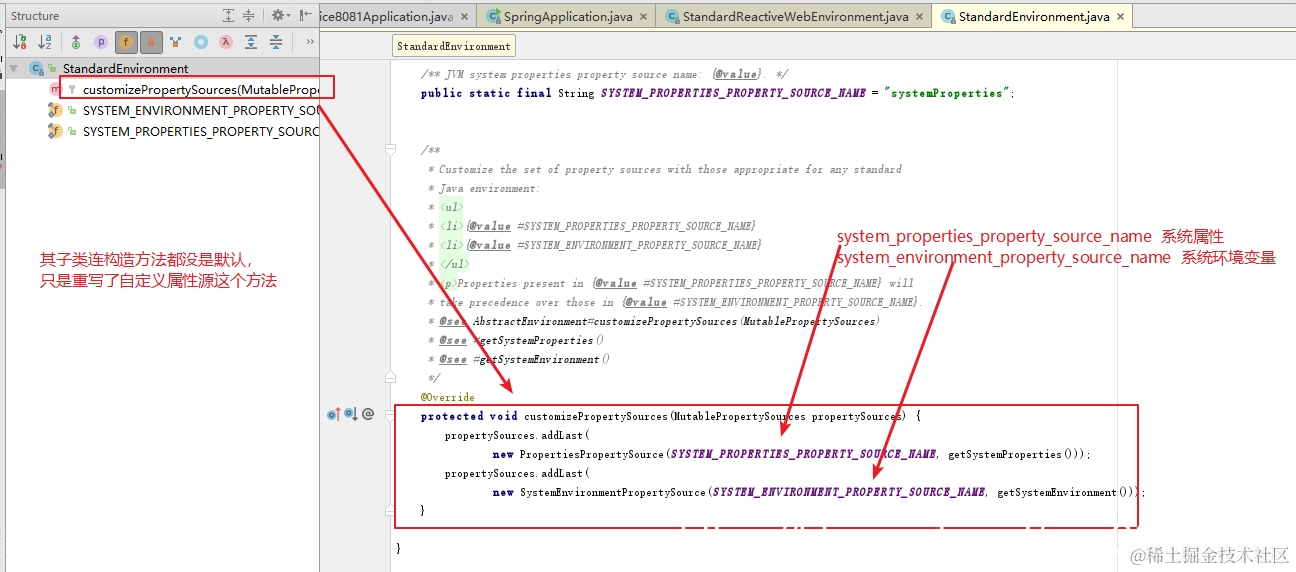
Task: Click the @Override annotation
Action: pyautogui.click(x=448, y=397)
